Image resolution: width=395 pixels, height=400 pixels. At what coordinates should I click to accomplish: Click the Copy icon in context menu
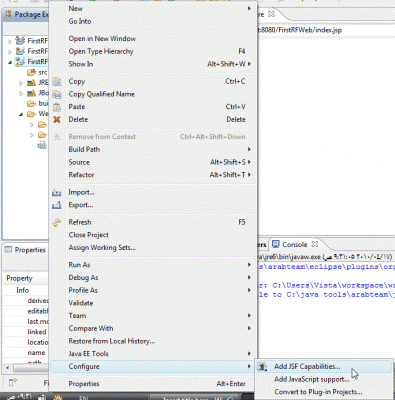click(57, 82)
